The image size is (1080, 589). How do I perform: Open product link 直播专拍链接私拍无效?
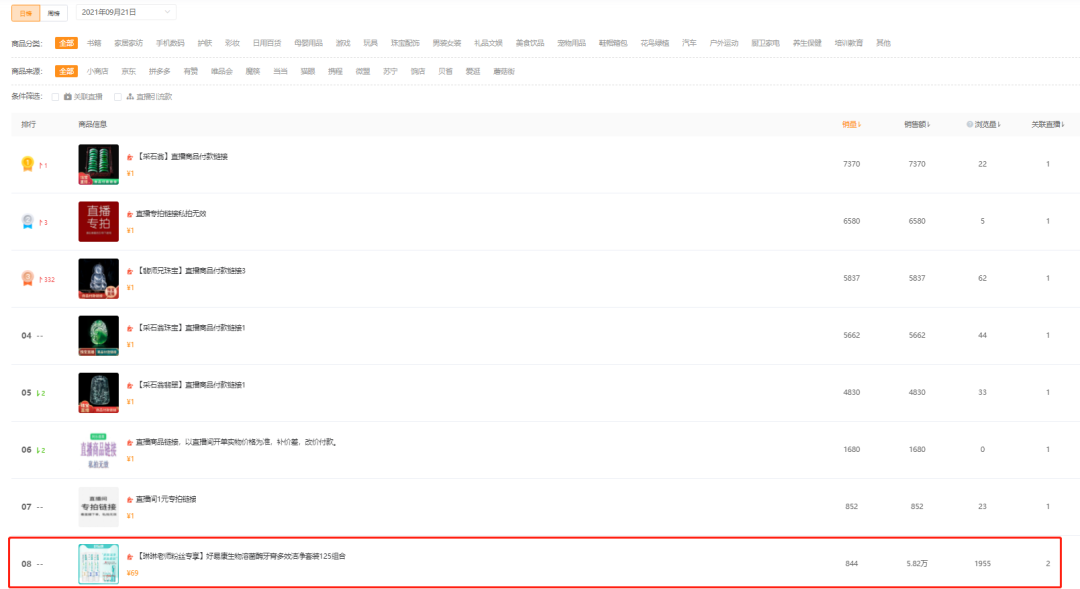pos(171,214)
